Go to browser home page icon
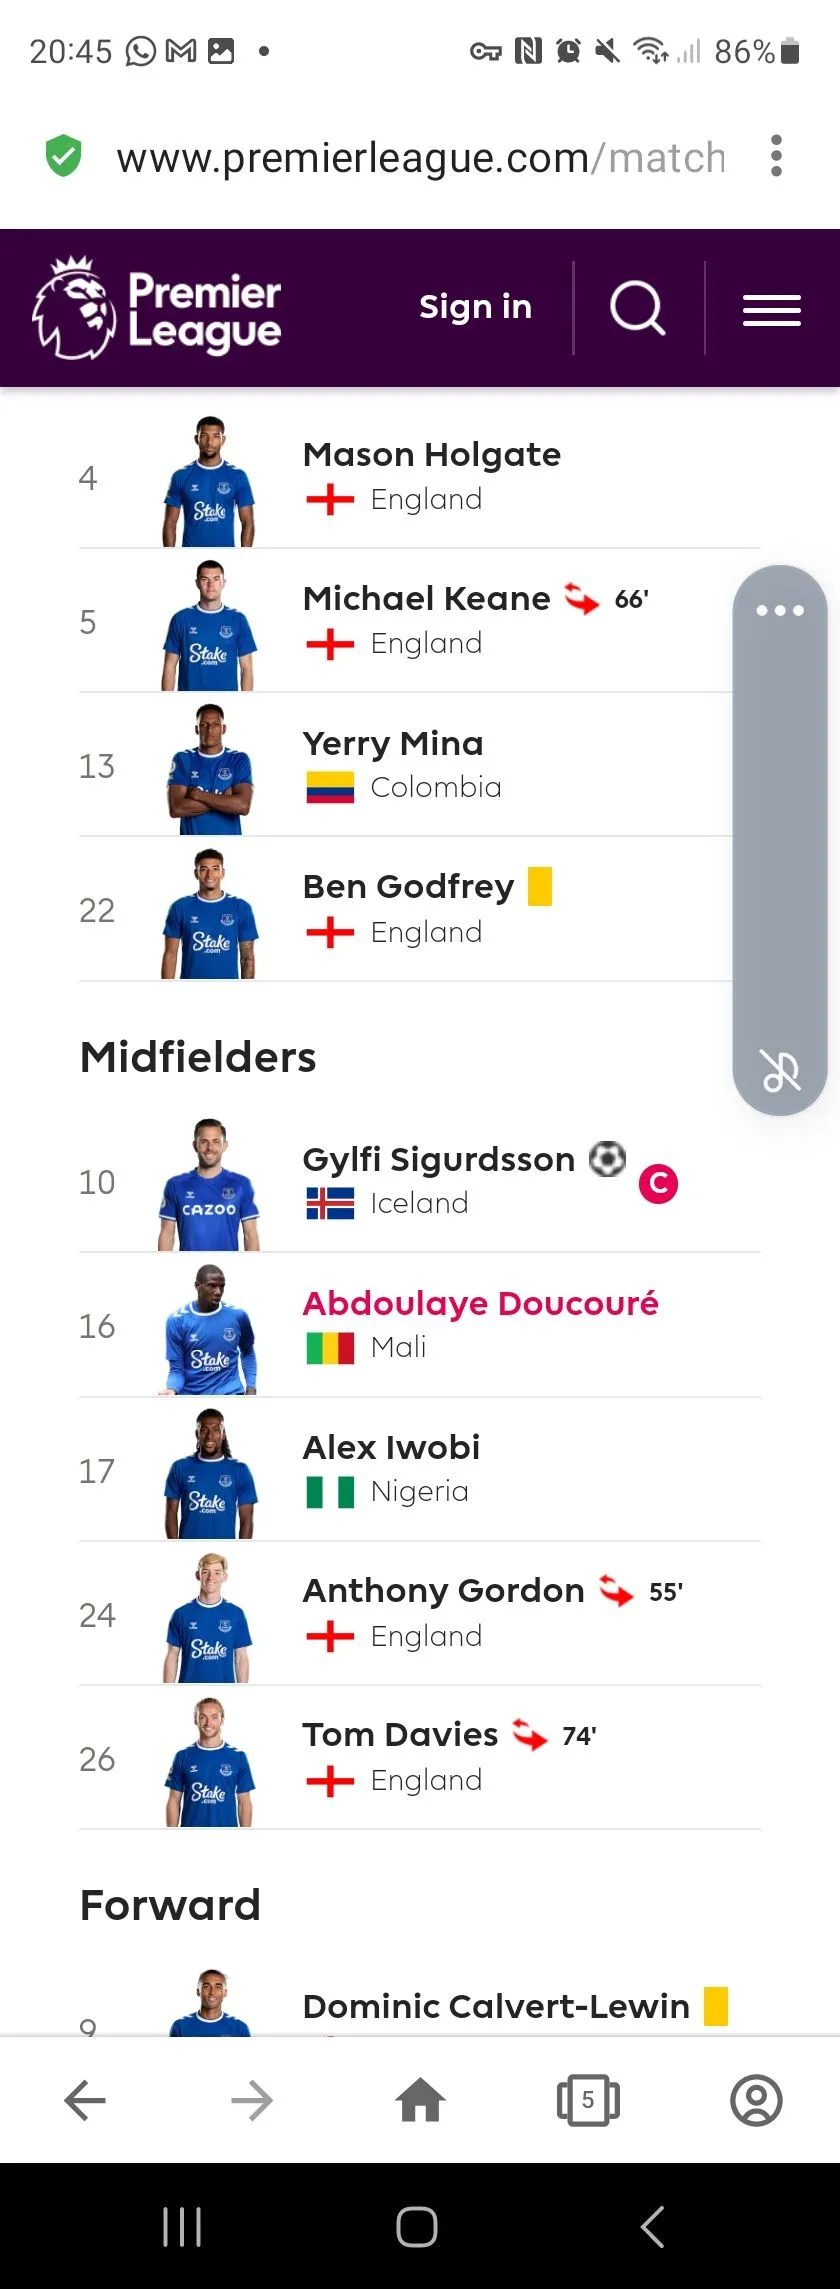840x2289 pixels. [420, 2099]
